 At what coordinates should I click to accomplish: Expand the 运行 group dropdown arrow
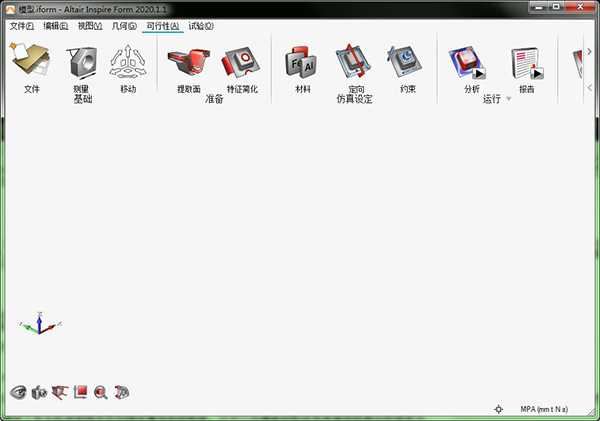tap(509, 99)
